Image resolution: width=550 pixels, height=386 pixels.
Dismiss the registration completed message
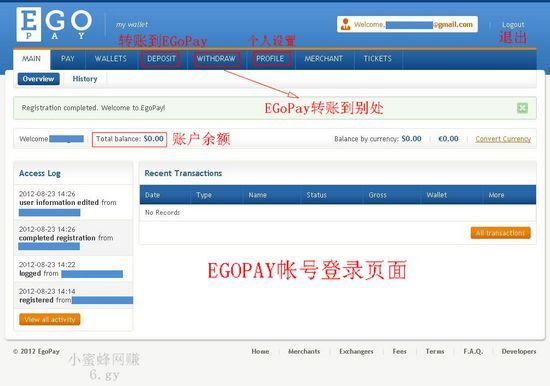pos(522,108)
